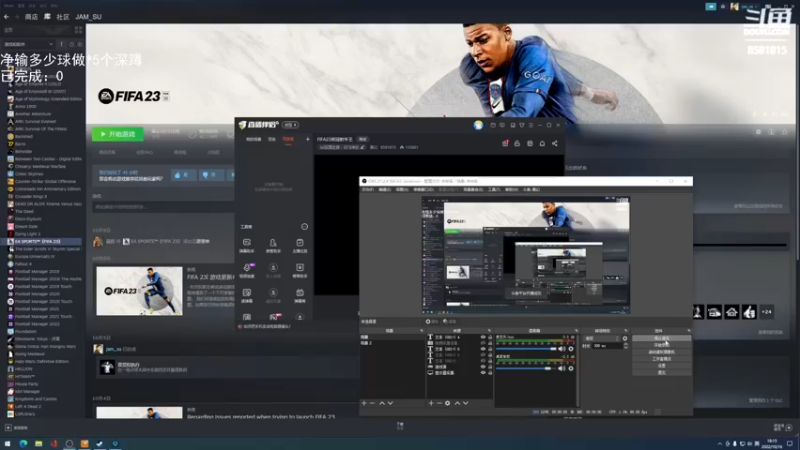Add a new scene with OBS scenes plus

(x=364, y=403)
